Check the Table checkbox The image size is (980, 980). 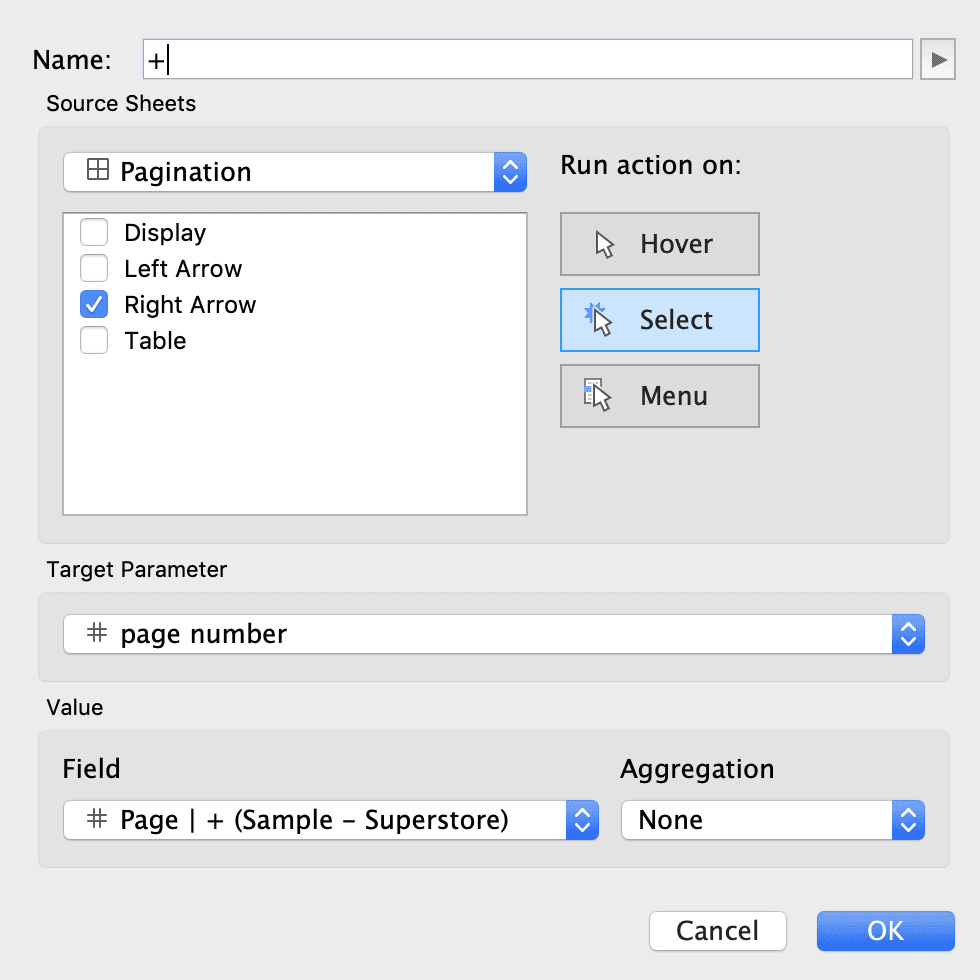pyautogui.click(x=93, y=340)
